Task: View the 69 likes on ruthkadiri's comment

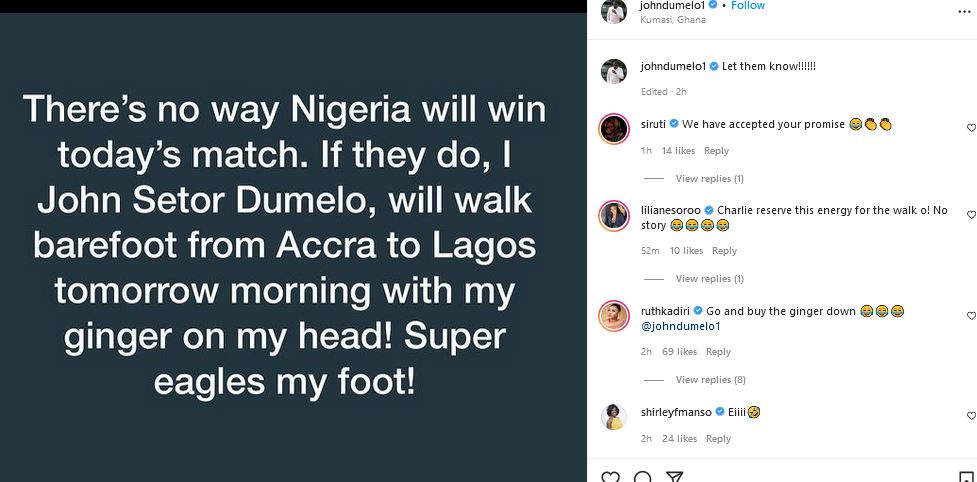Action: pyautogui.click(x=679, y=352)
